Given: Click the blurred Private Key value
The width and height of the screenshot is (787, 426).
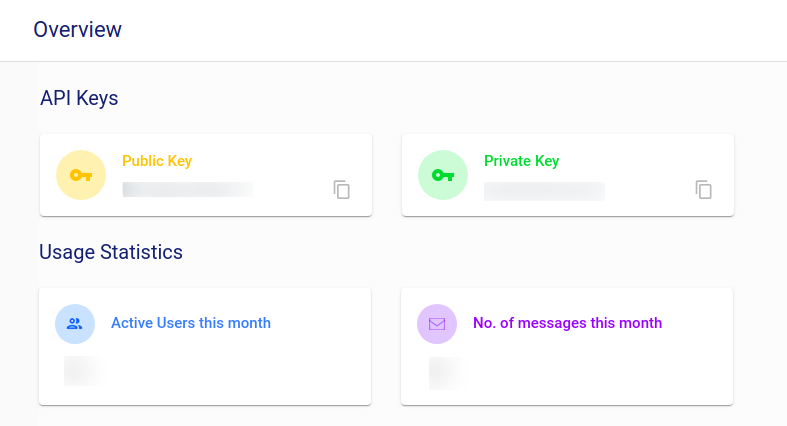Looking at the screenshot, I should (x=544, y=191).
